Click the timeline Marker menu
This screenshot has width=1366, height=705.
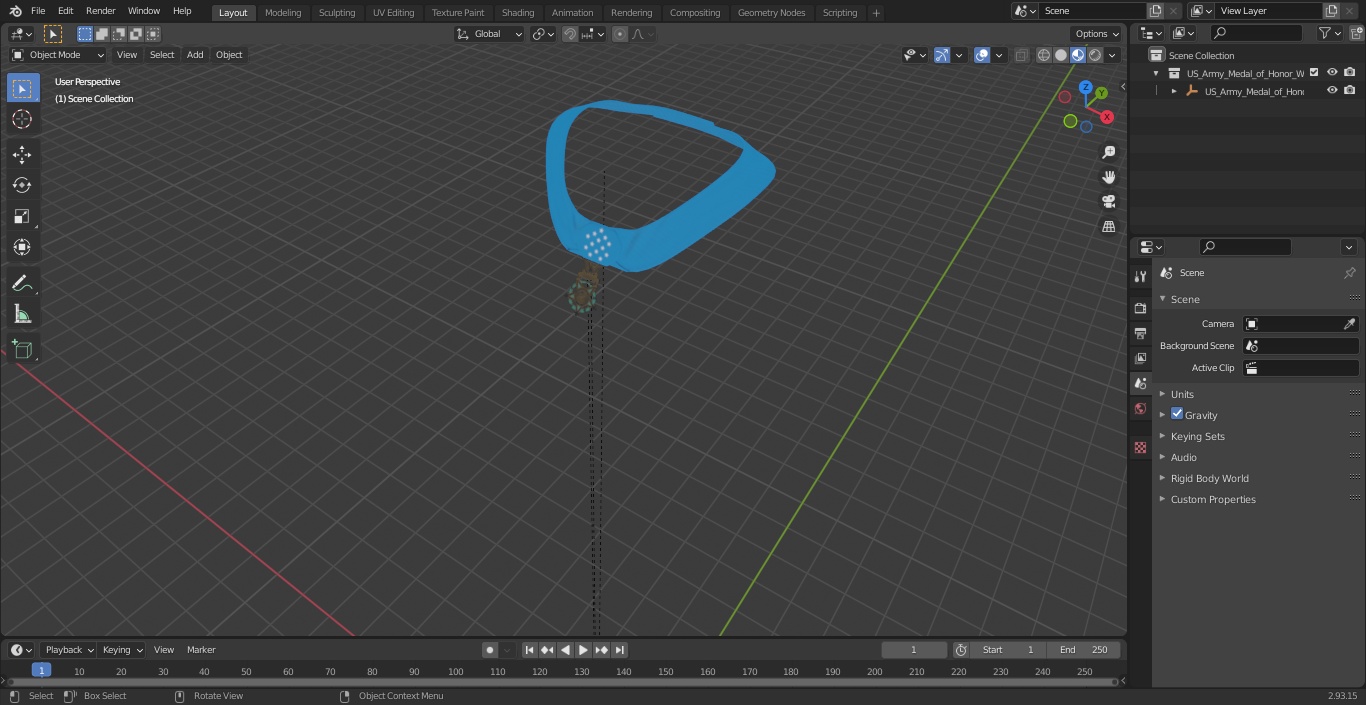pos(201,650)
